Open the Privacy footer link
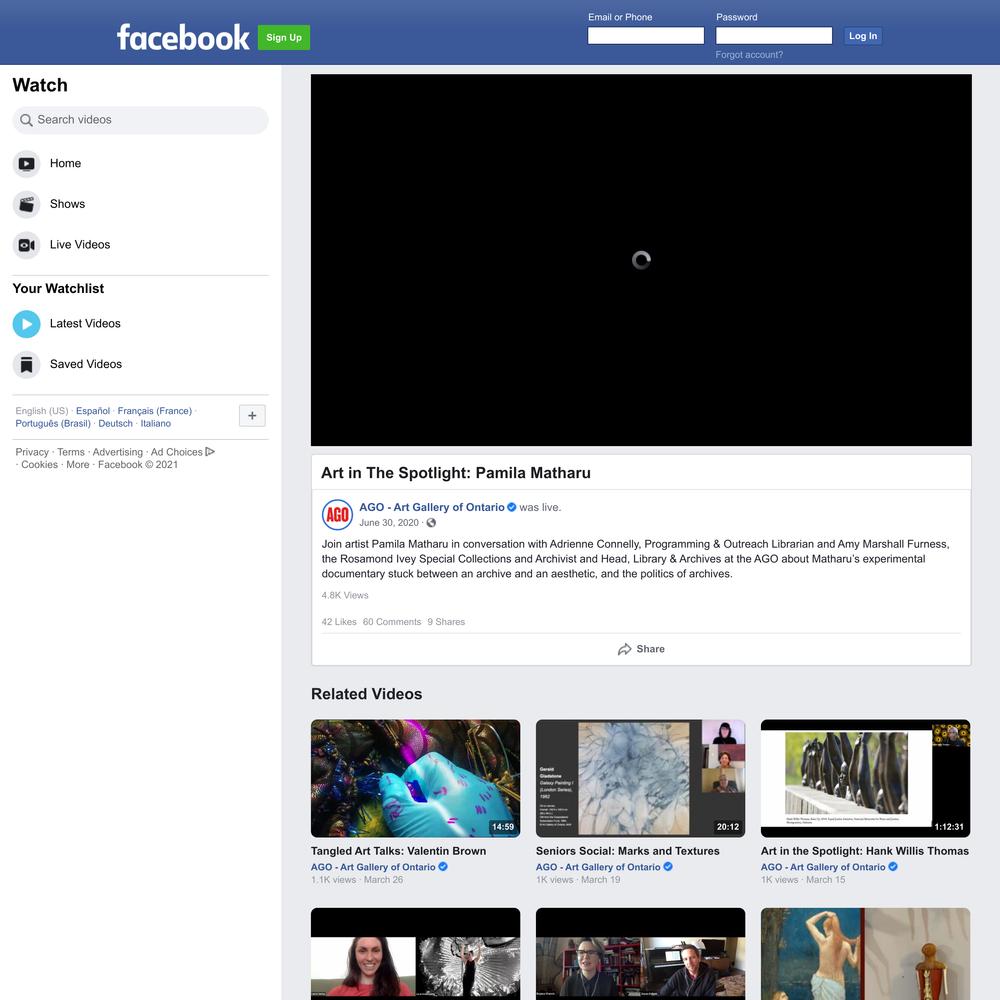 tap(32, 452)
